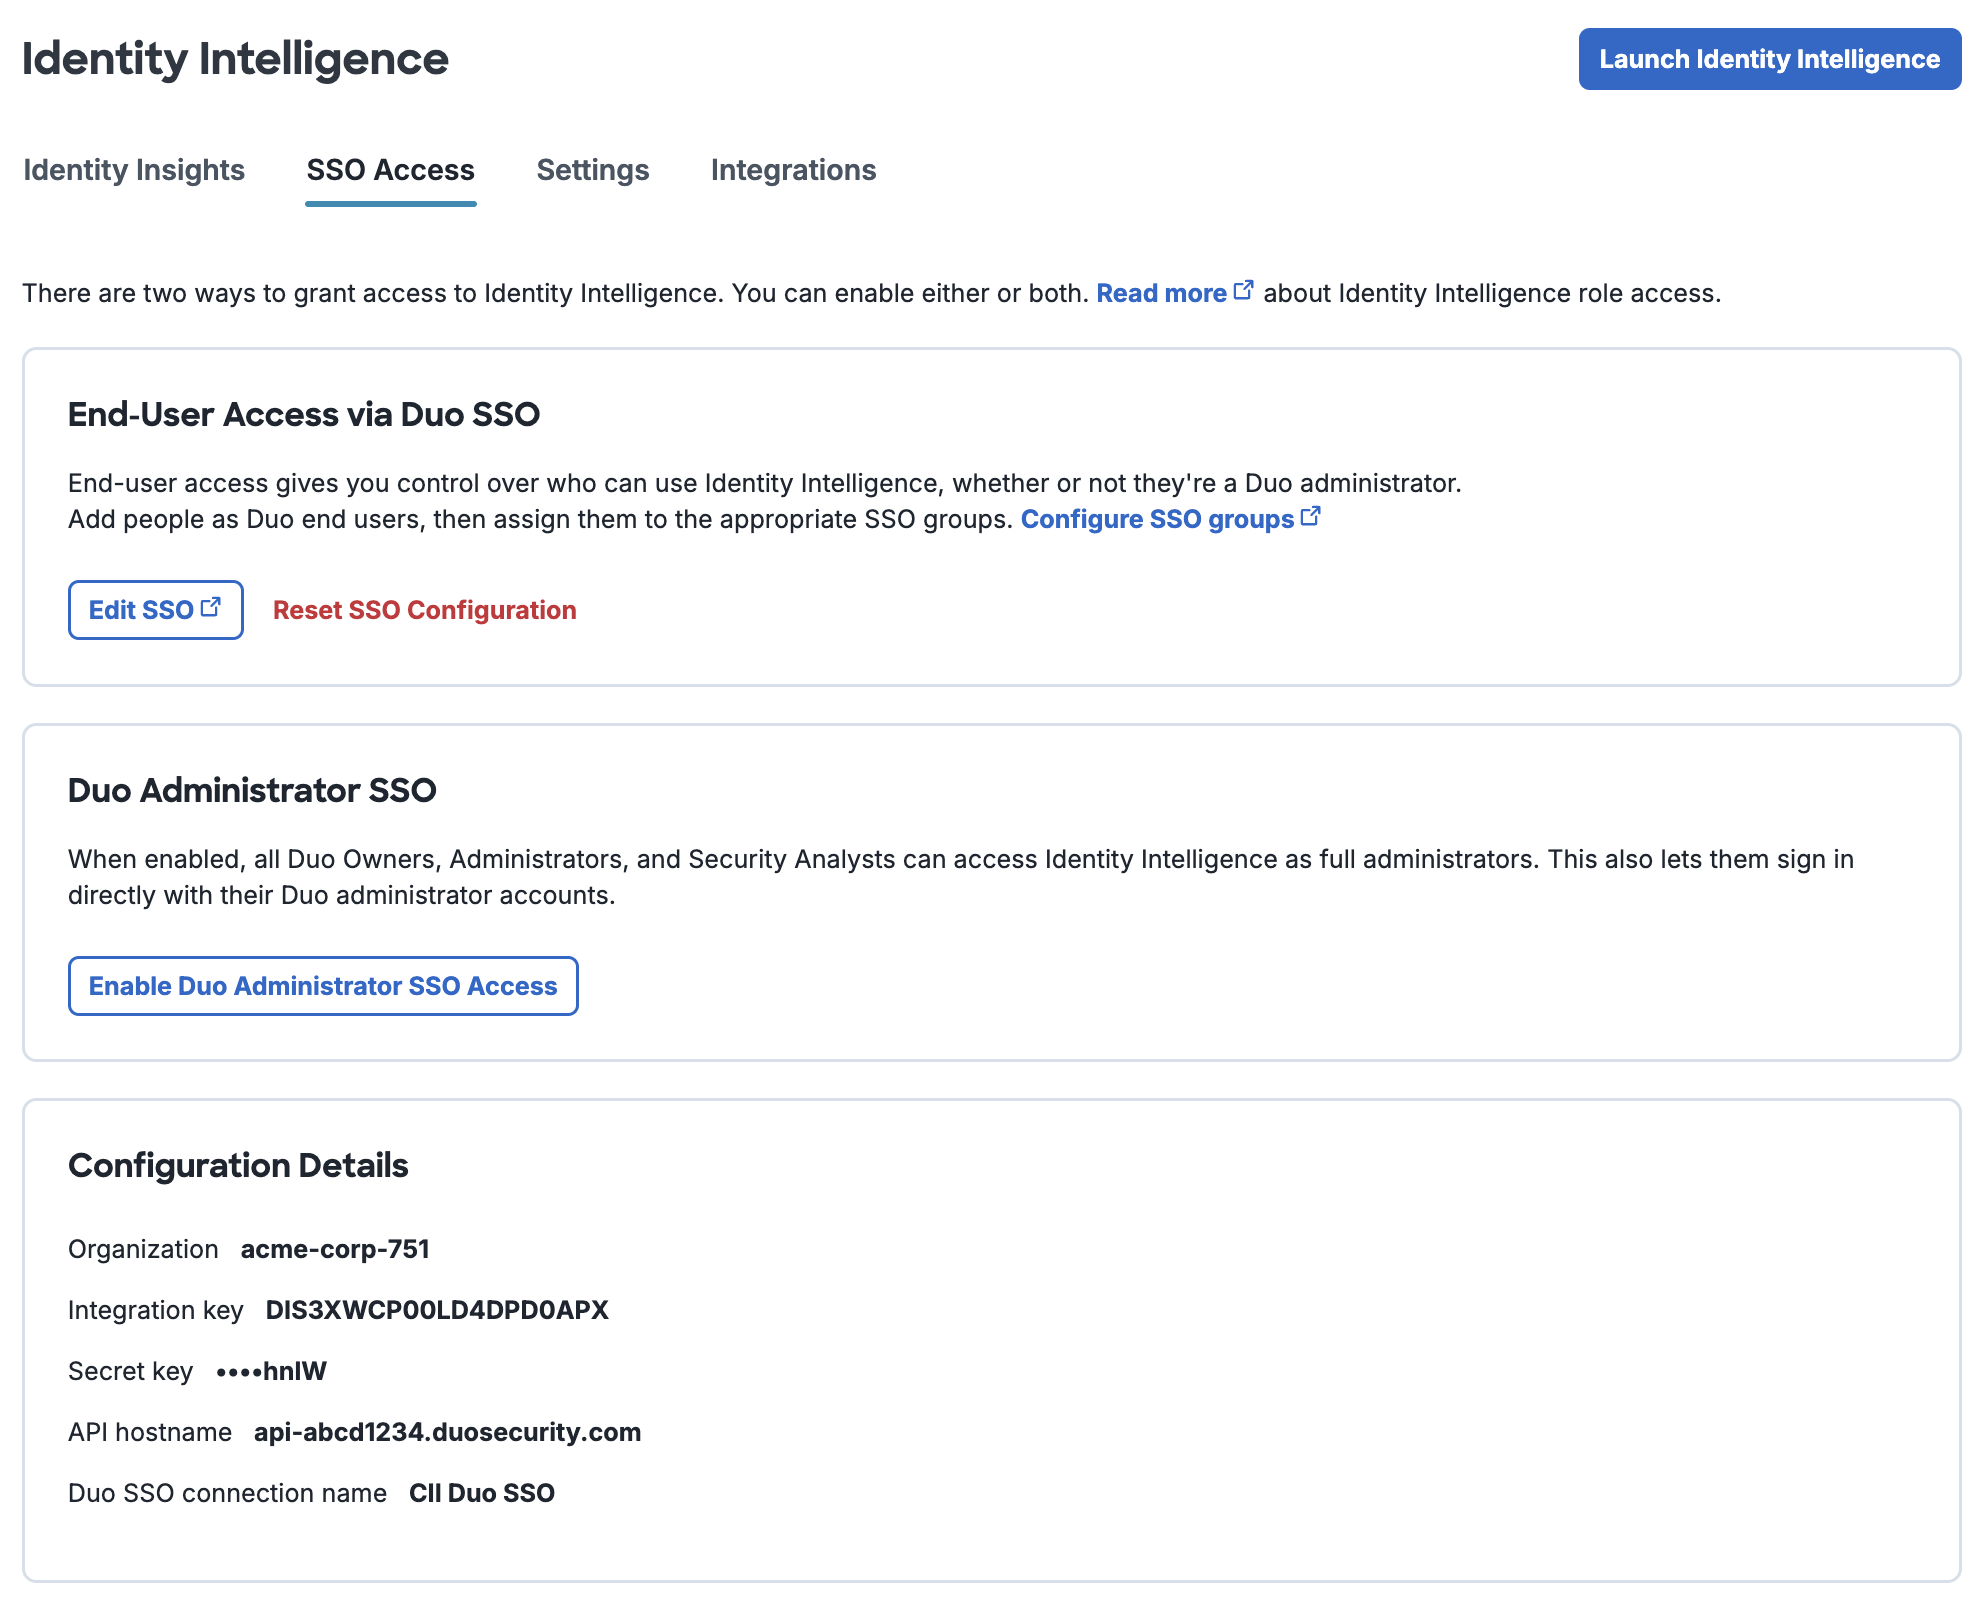Click the masked secret key ••••hnlW

click(x=271, y=1371)
